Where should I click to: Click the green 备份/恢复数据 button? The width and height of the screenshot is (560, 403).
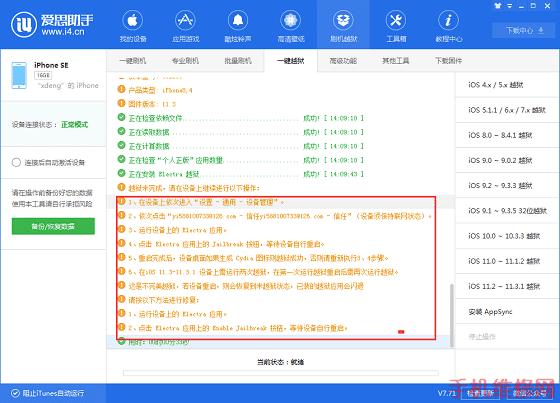pos(53,226)
